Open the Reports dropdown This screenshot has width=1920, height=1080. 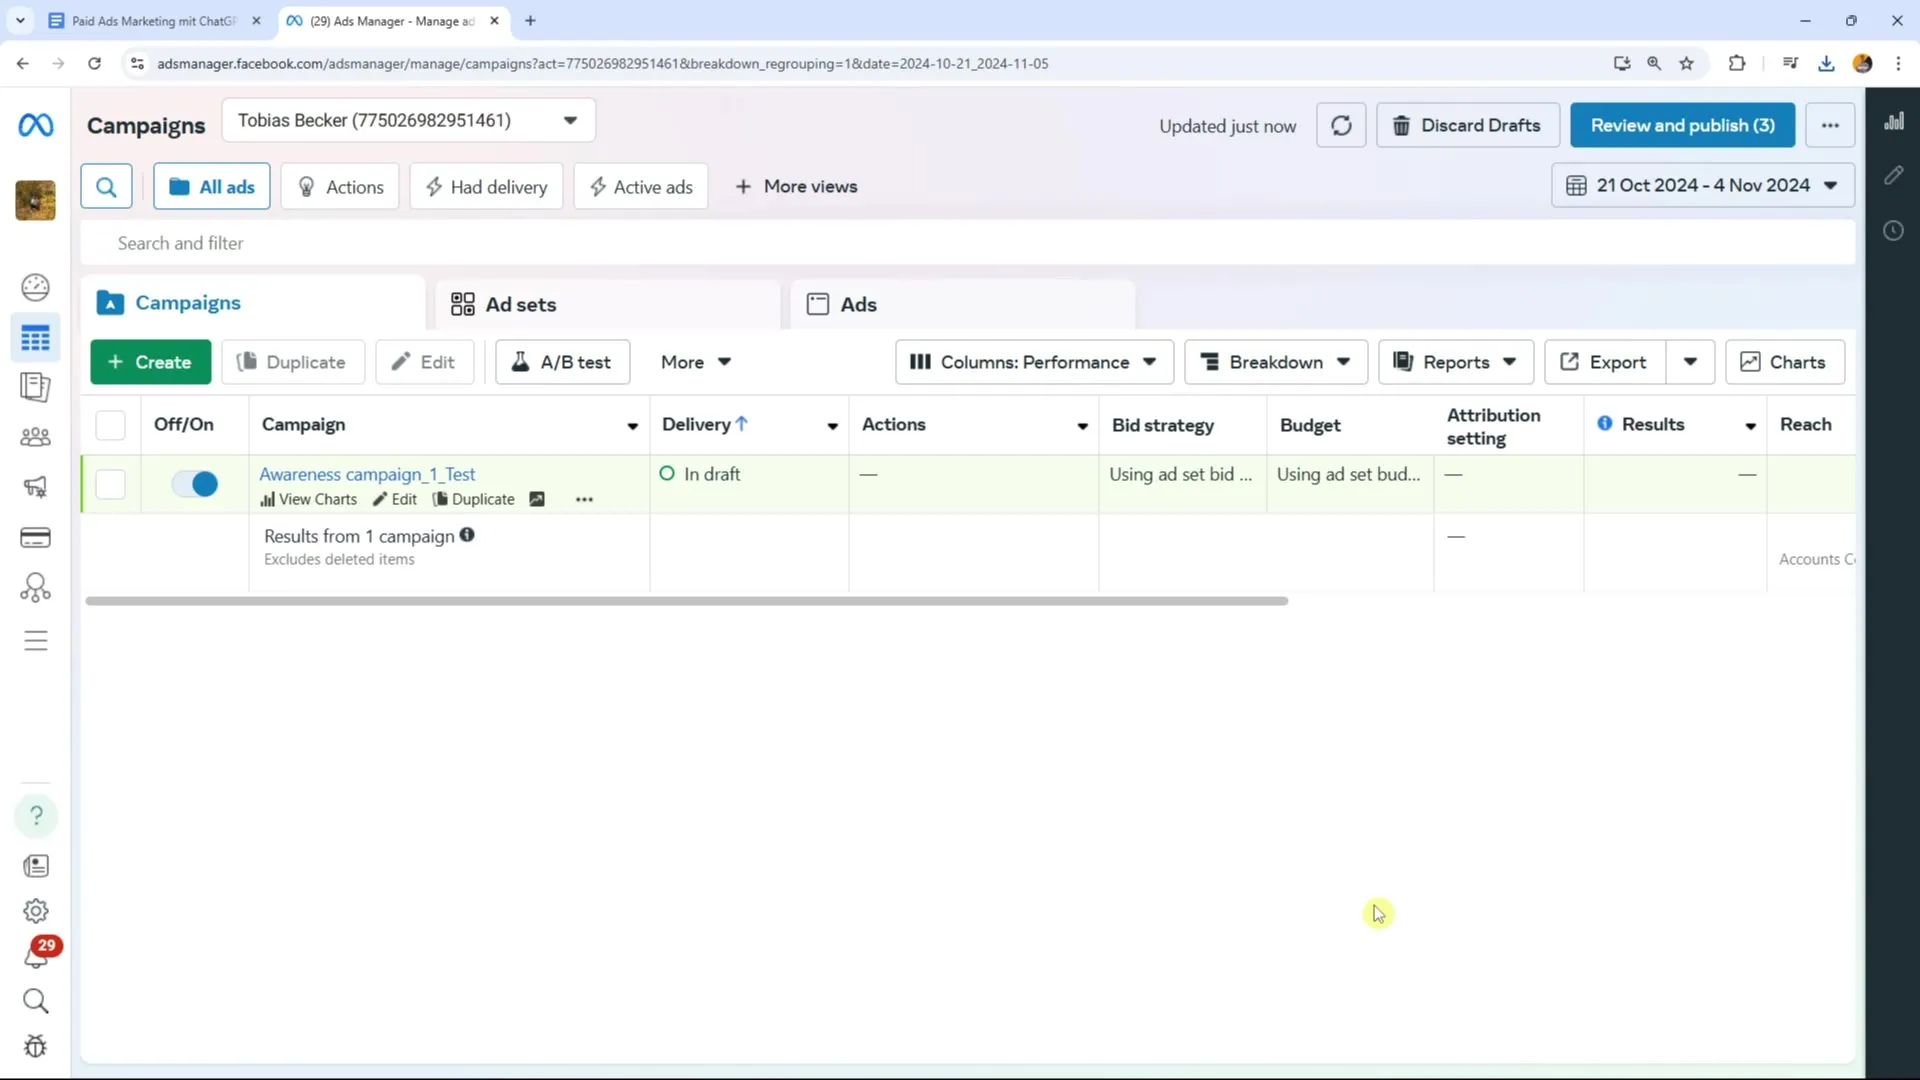pos(1456,362)
